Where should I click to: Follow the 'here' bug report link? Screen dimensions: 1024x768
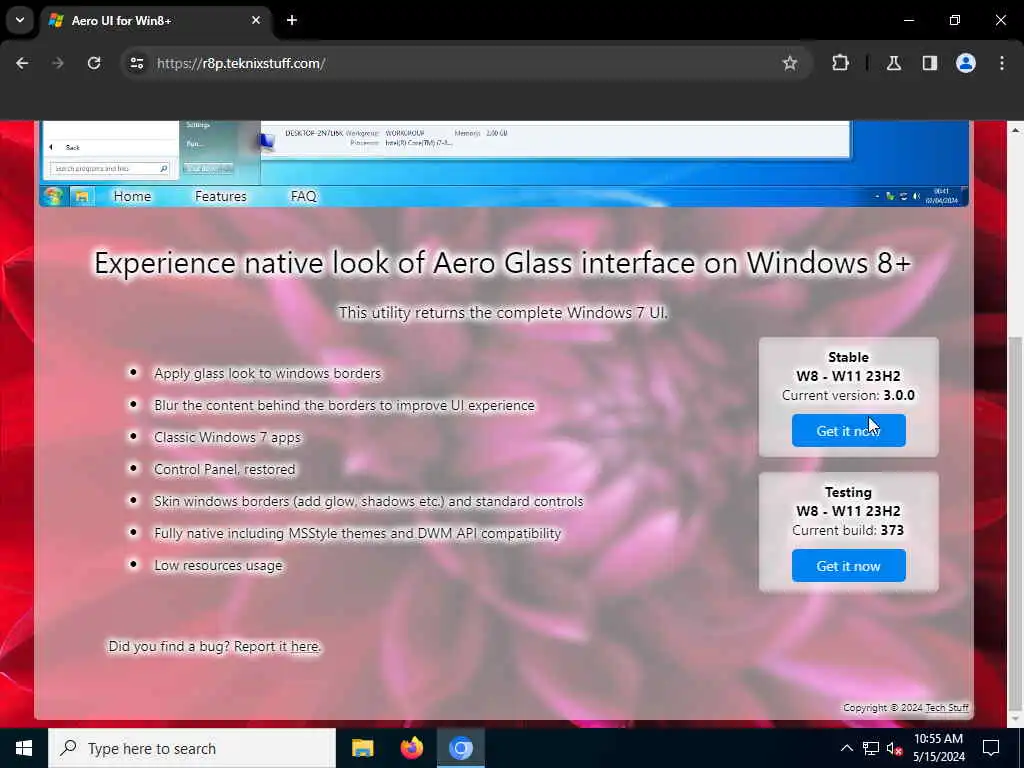(304, 647)
